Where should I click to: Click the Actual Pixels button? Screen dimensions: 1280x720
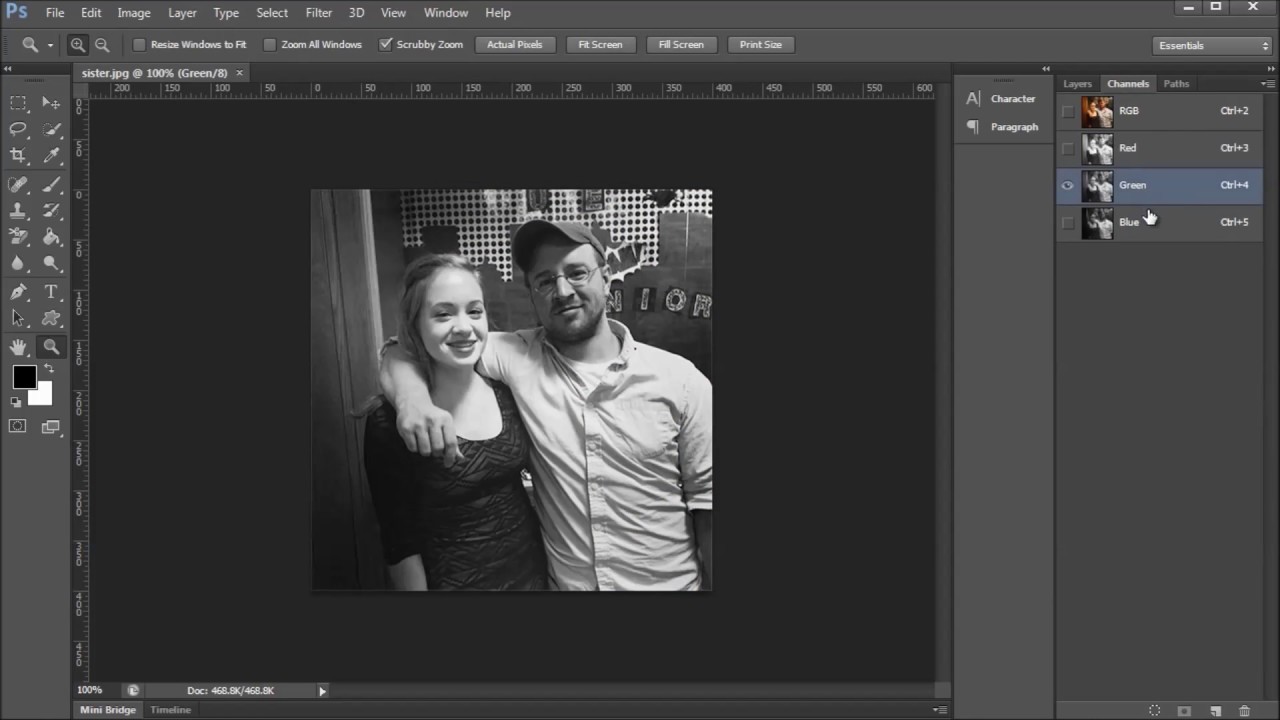pyautogui.click(x=515, y=45)
